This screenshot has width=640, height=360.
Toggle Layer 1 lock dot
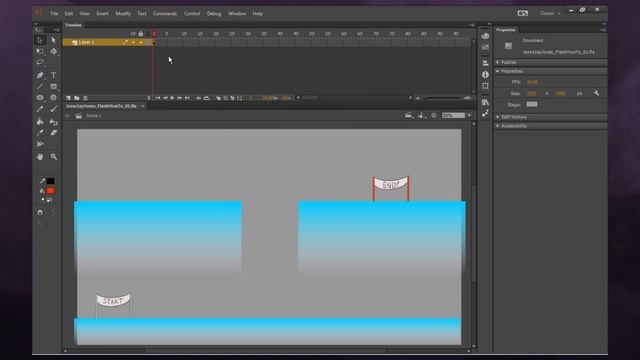coord(141,42)
